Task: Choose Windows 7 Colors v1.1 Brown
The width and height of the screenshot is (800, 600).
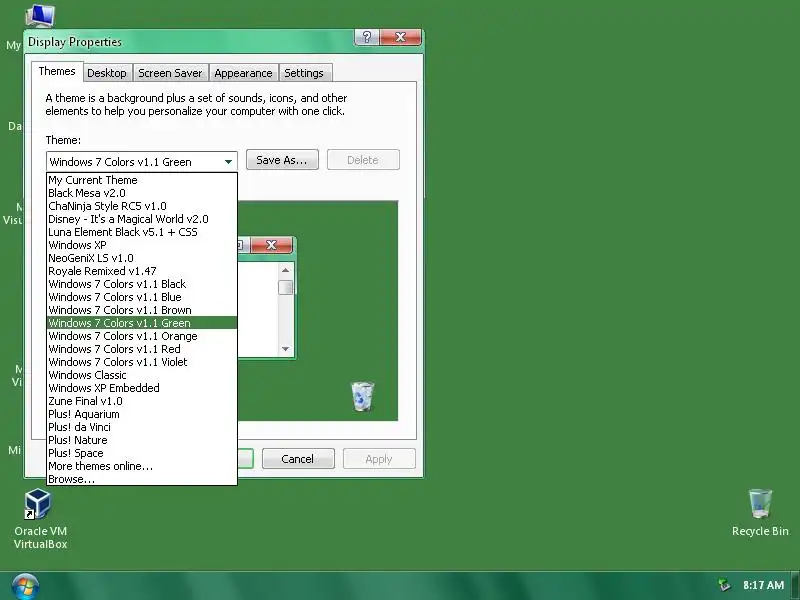Action: tap(142, 310)
